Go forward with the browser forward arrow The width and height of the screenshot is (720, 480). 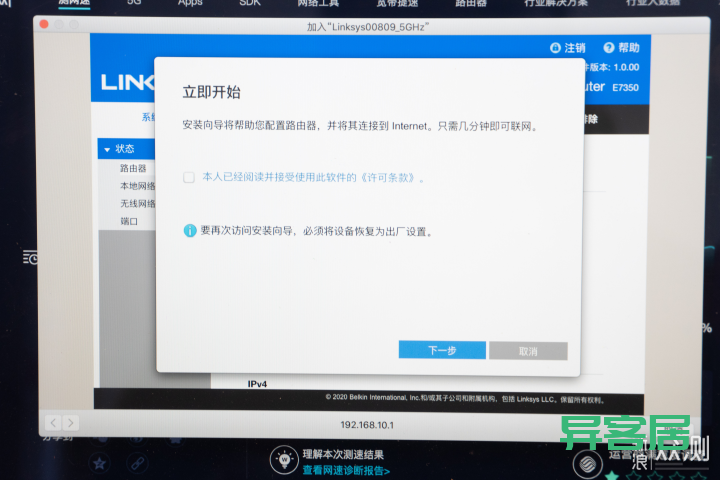(70, 423)
